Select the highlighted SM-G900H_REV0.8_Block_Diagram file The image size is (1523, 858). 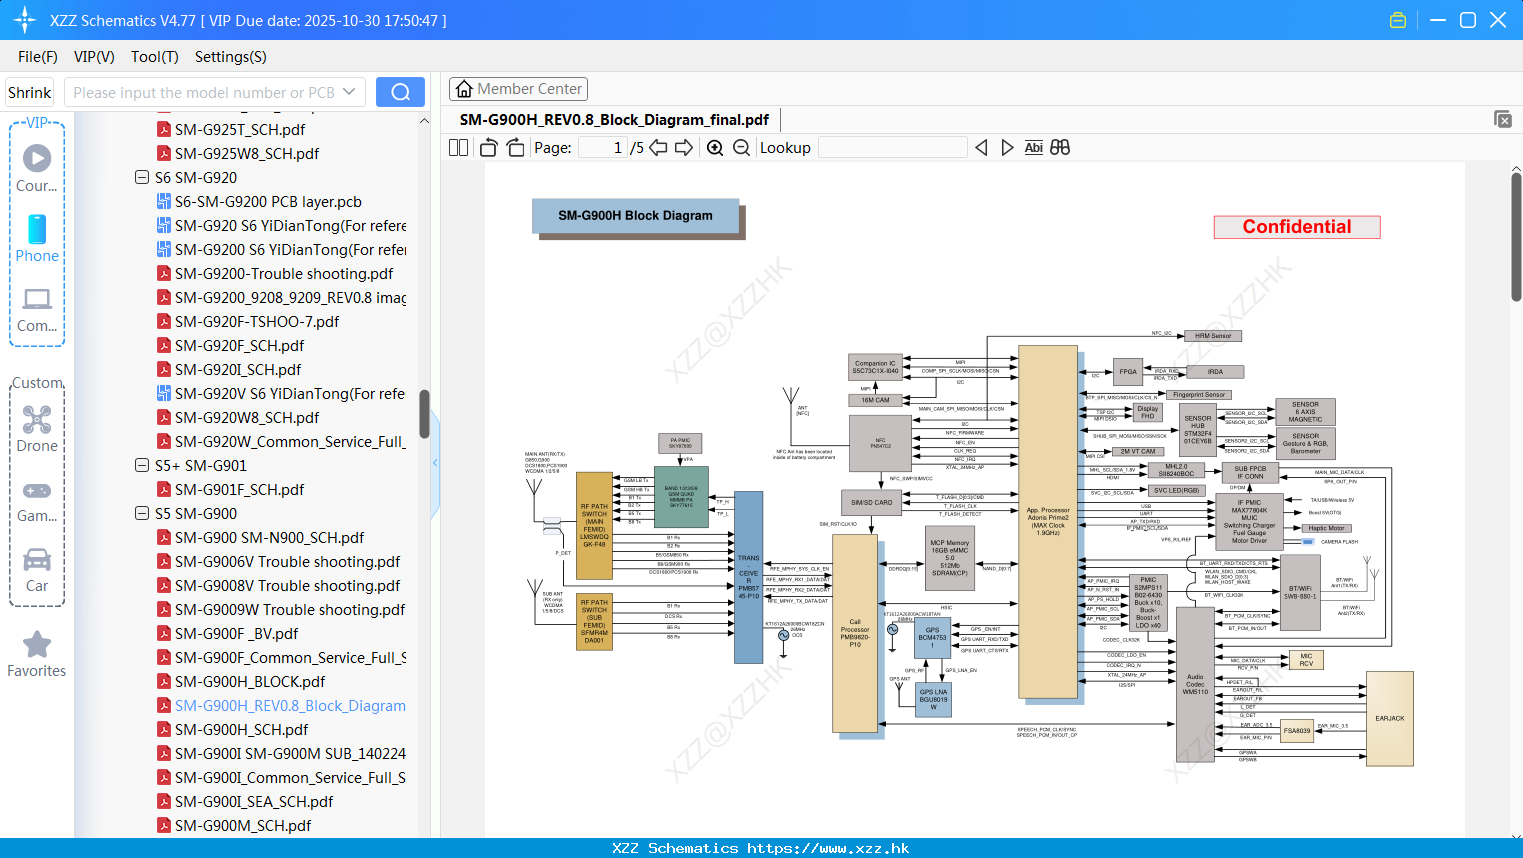tap(281, 705)
